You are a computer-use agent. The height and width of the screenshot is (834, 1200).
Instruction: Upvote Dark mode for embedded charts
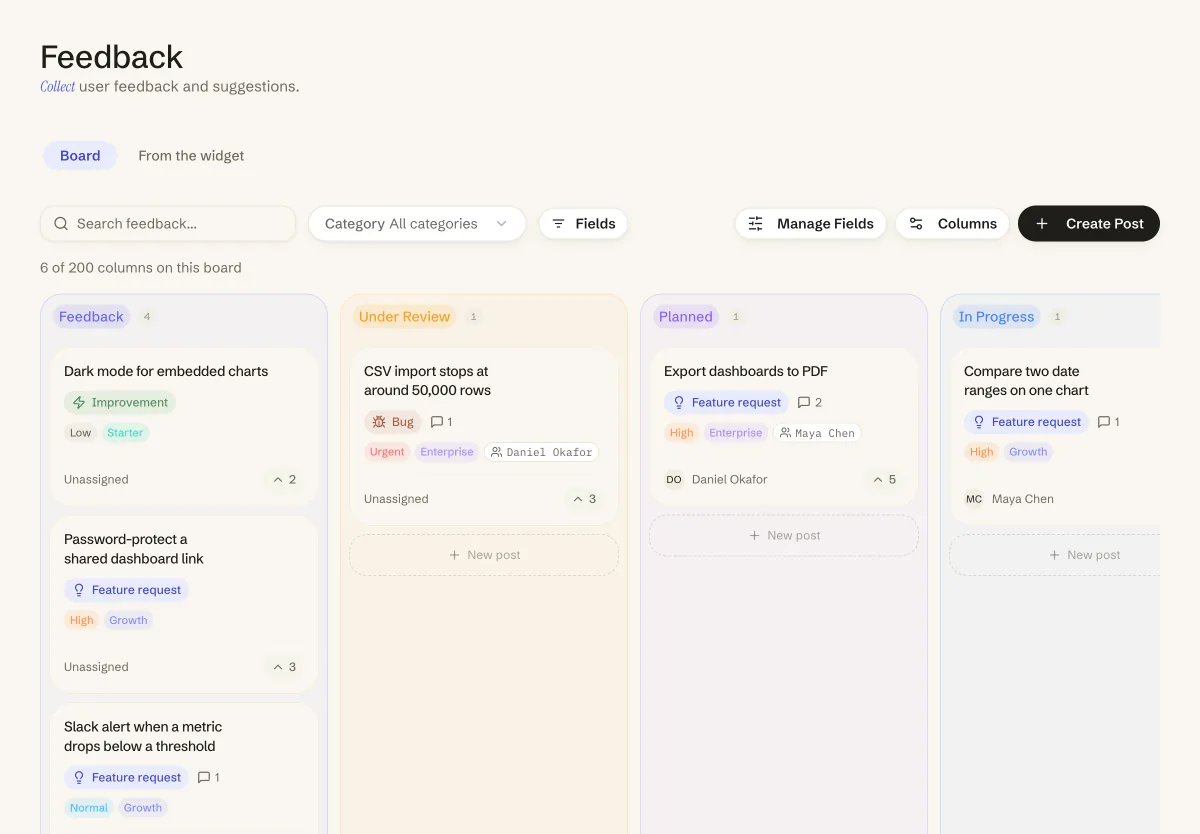pos(284,480)
